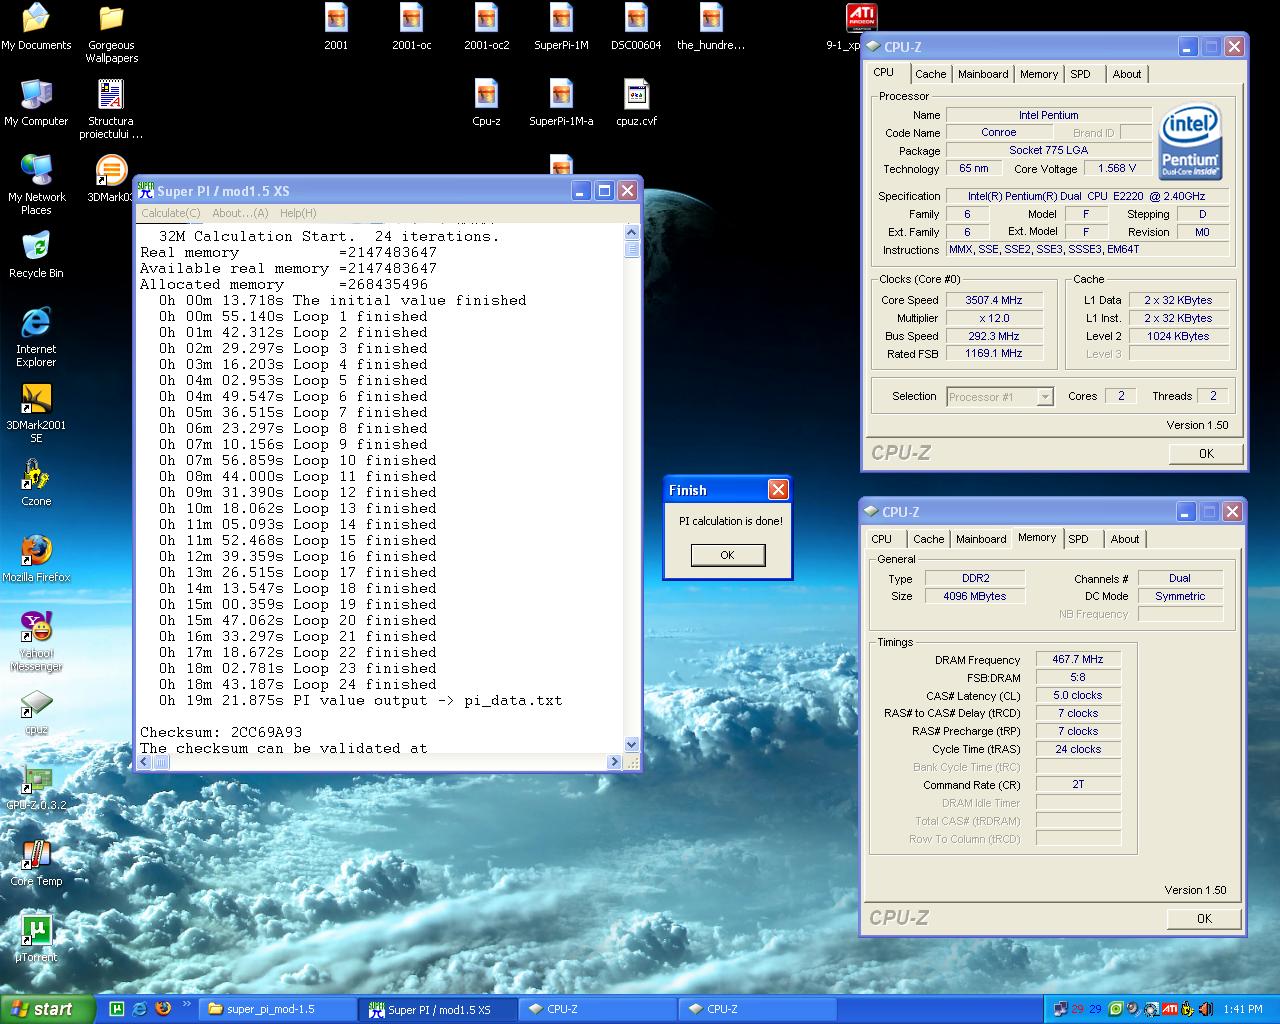Image resolution: width=1280 pixels, height=1024 pixels.
Task: Open the 2001-oc file icon
Action: pos(411,27)
